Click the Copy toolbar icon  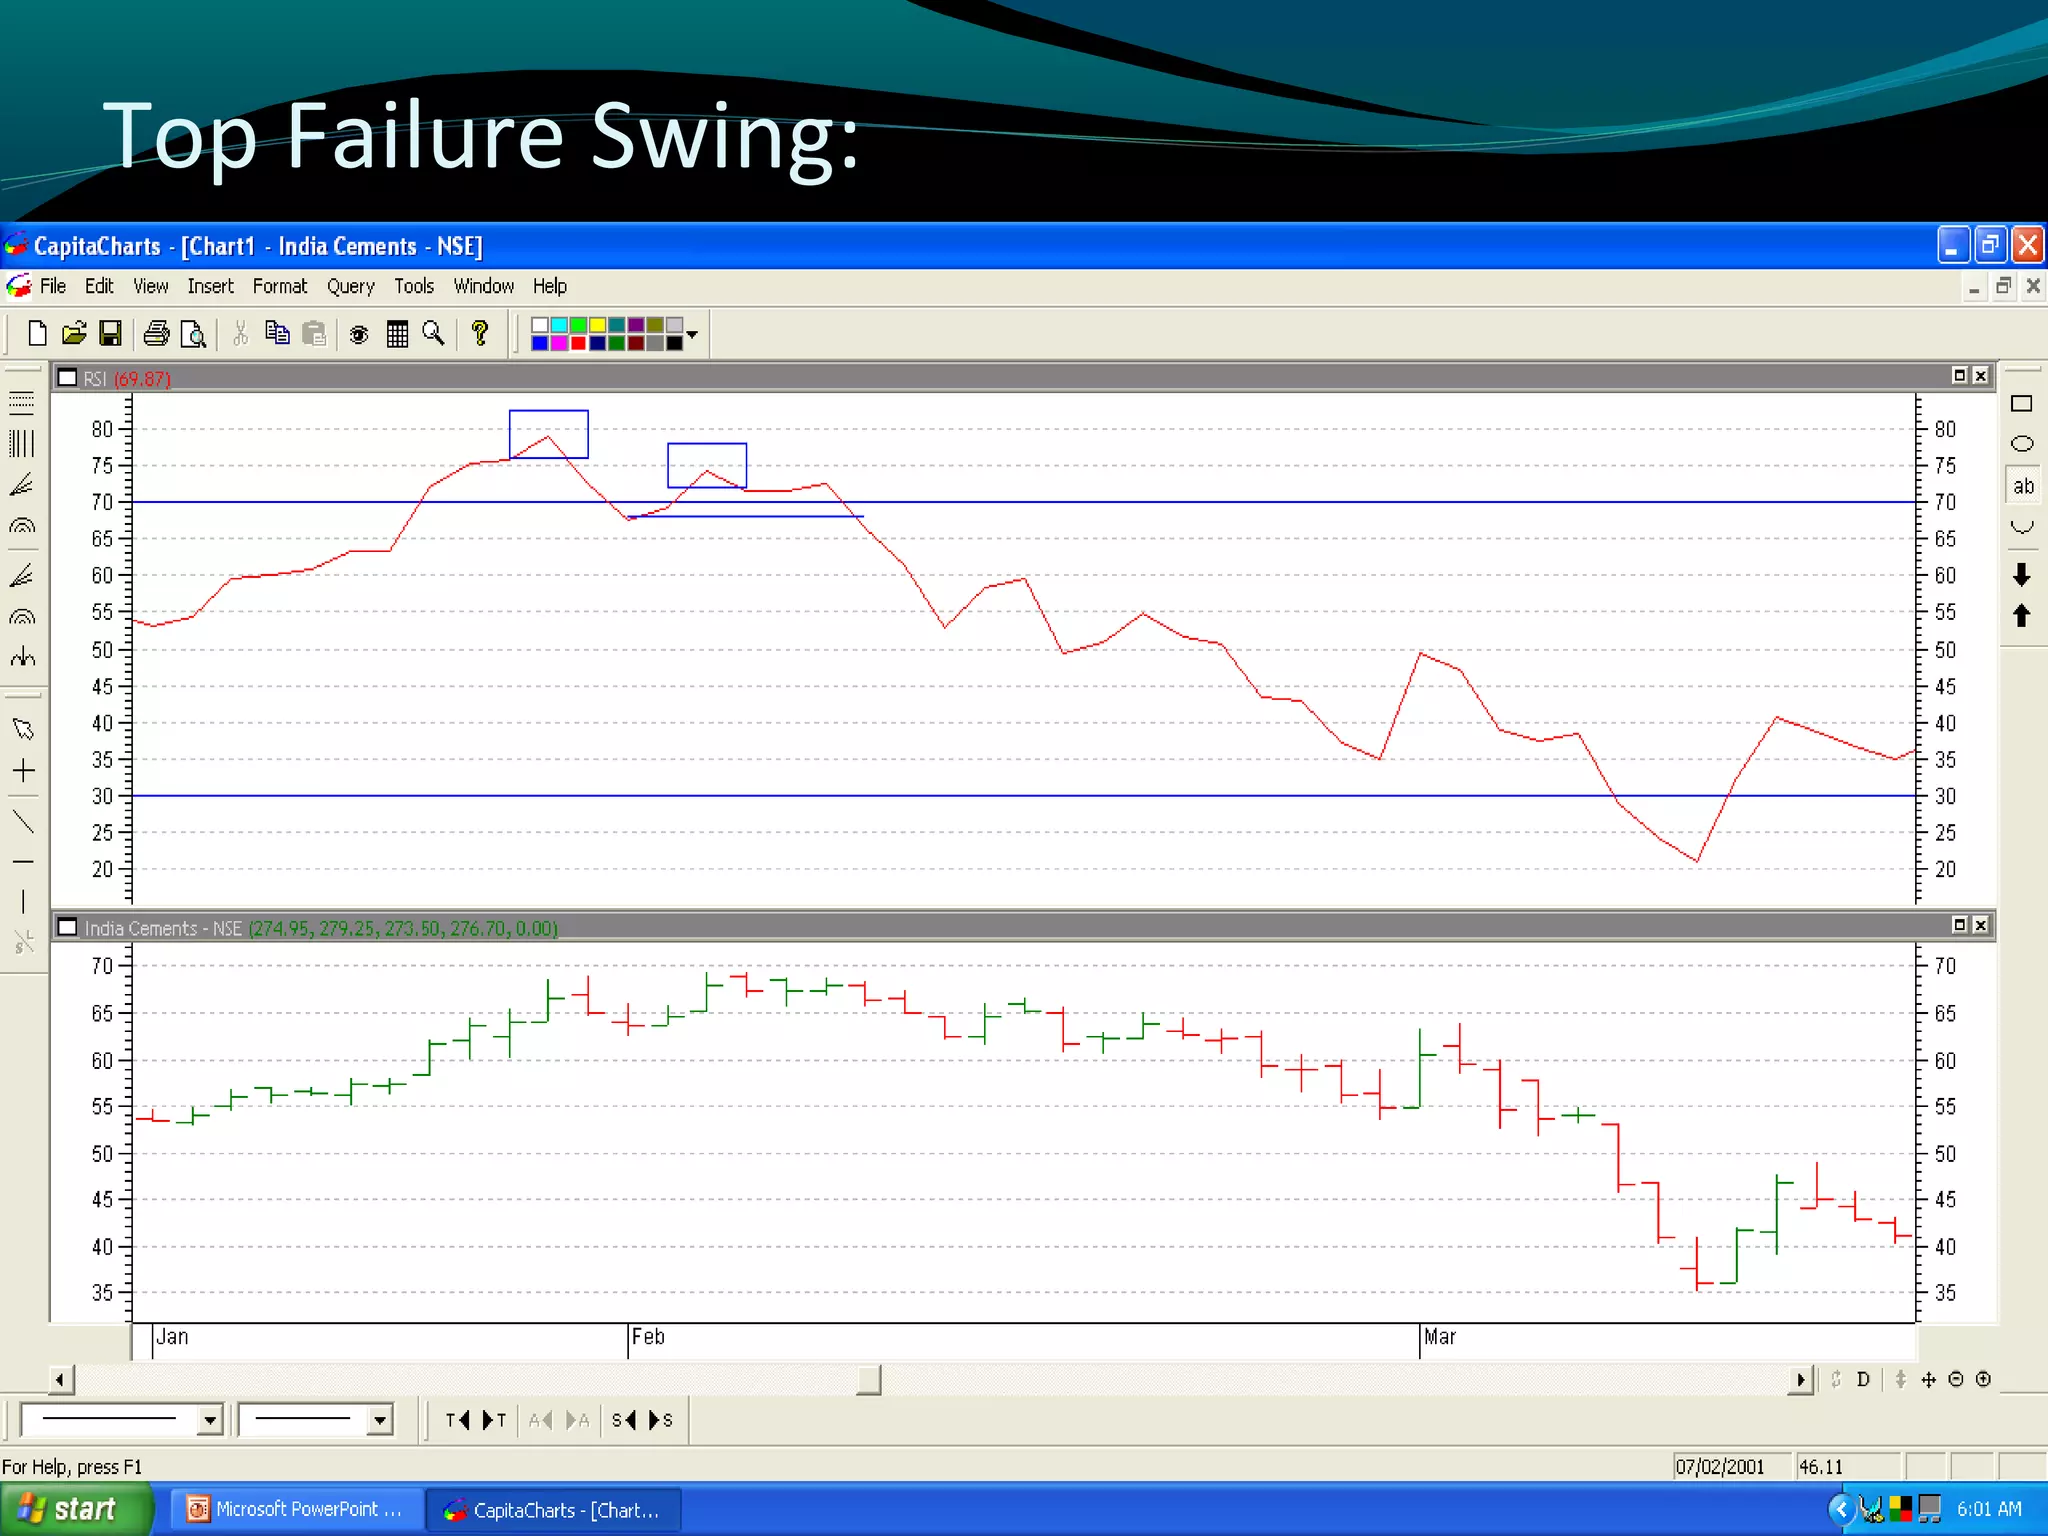click(277, 333)
